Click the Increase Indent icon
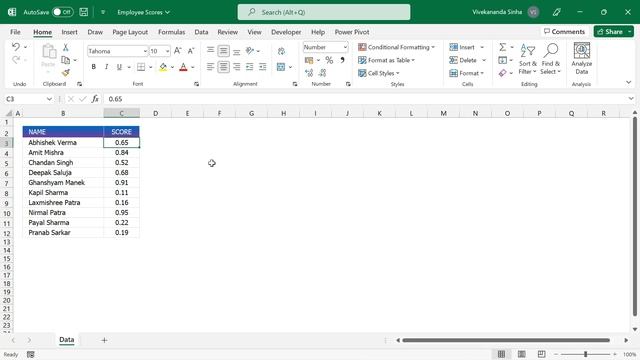The image size is (640, 360). tap(262, 67)
